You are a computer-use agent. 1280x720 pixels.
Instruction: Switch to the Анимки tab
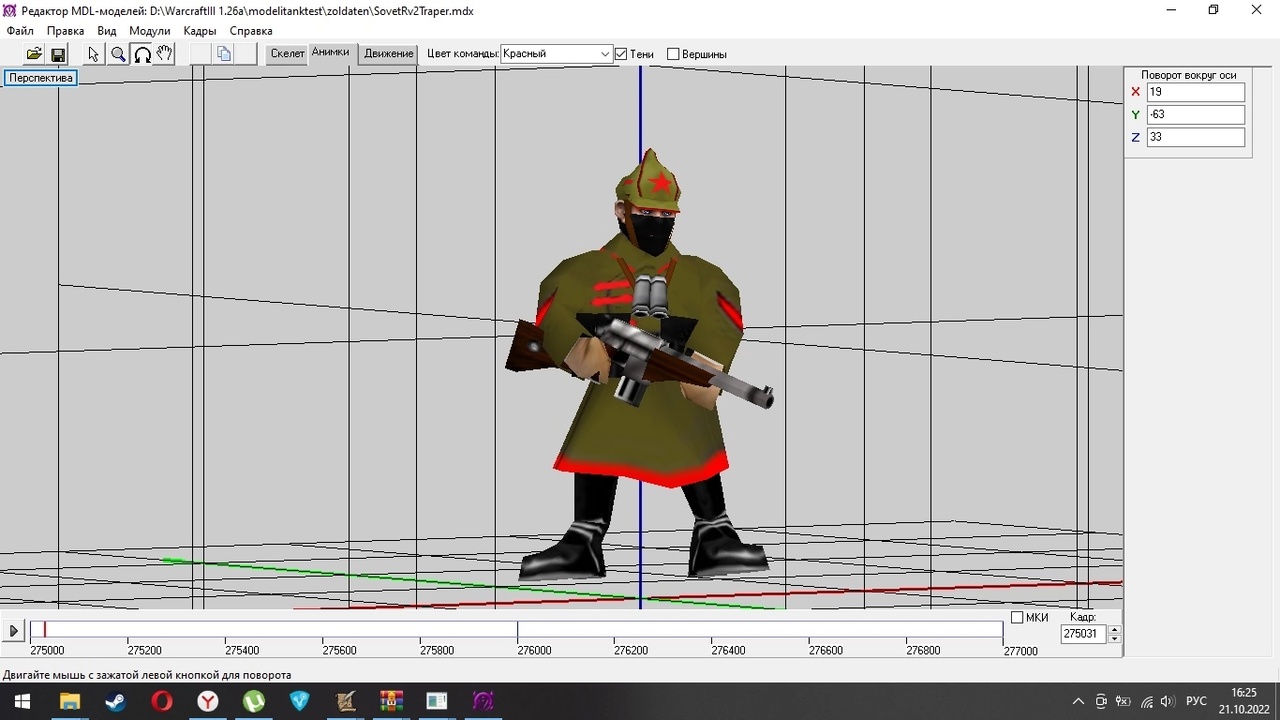tap(331, 52)
